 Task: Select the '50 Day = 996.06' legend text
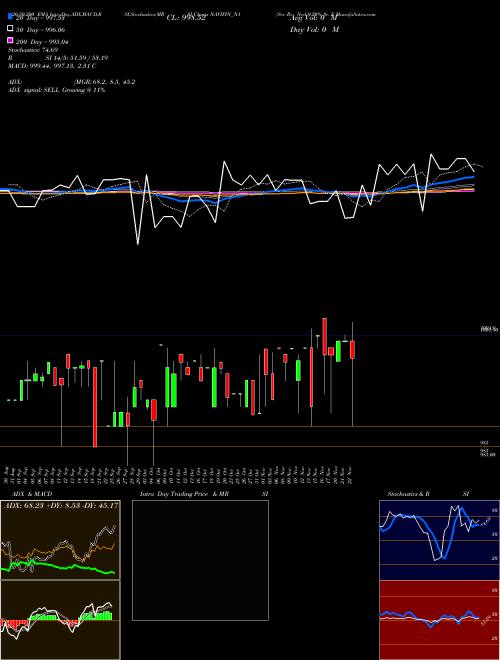pos(41,30)
